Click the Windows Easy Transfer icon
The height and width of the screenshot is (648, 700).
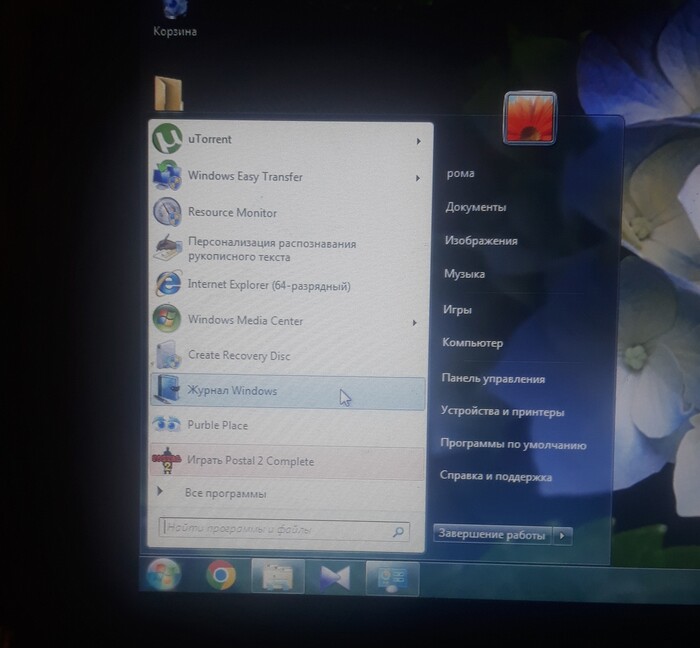(167, 176)
